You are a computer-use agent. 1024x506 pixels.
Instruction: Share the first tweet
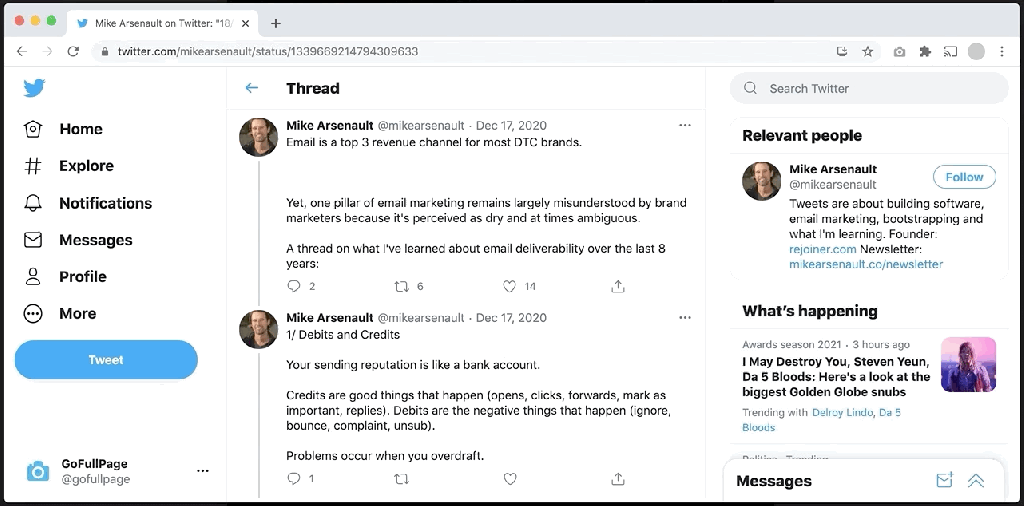618,286
